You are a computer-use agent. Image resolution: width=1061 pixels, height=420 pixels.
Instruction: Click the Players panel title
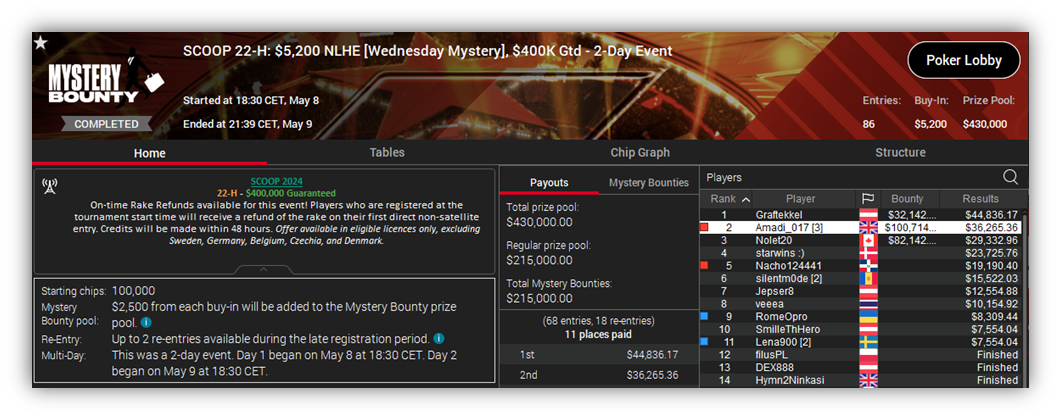(724, 177)
